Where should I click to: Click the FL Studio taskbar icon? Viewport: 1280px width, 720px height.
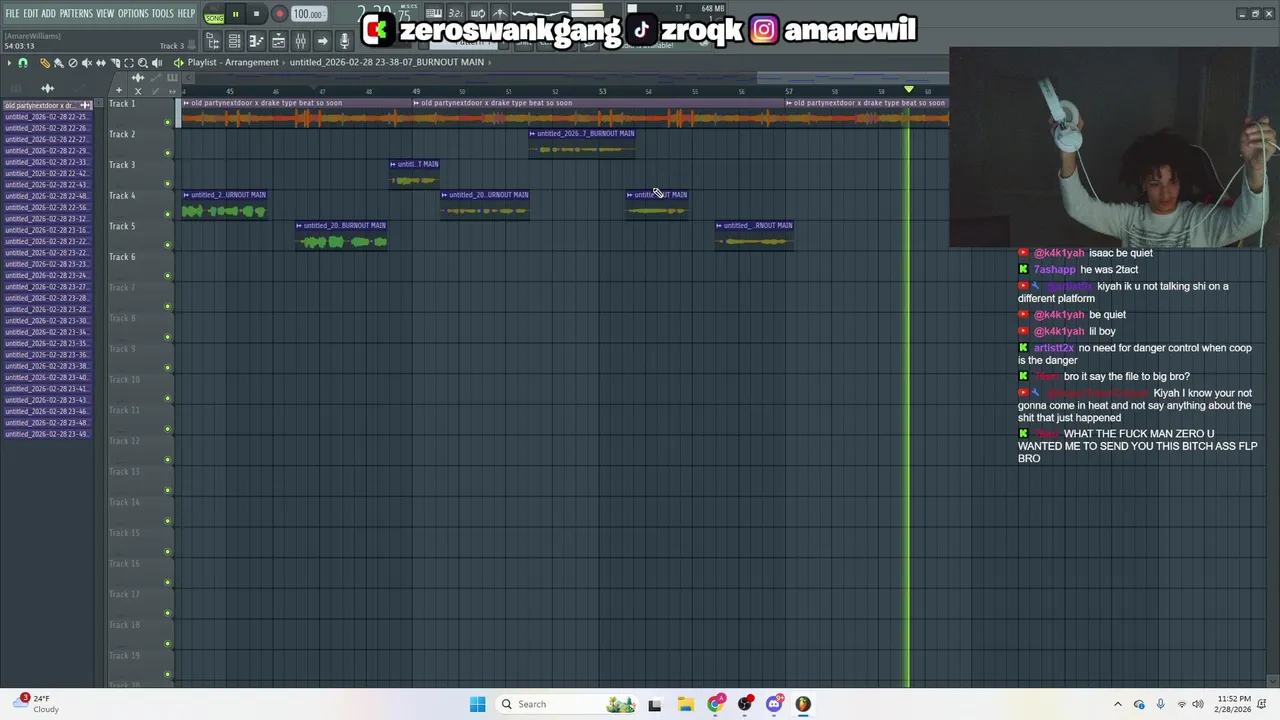803,704
